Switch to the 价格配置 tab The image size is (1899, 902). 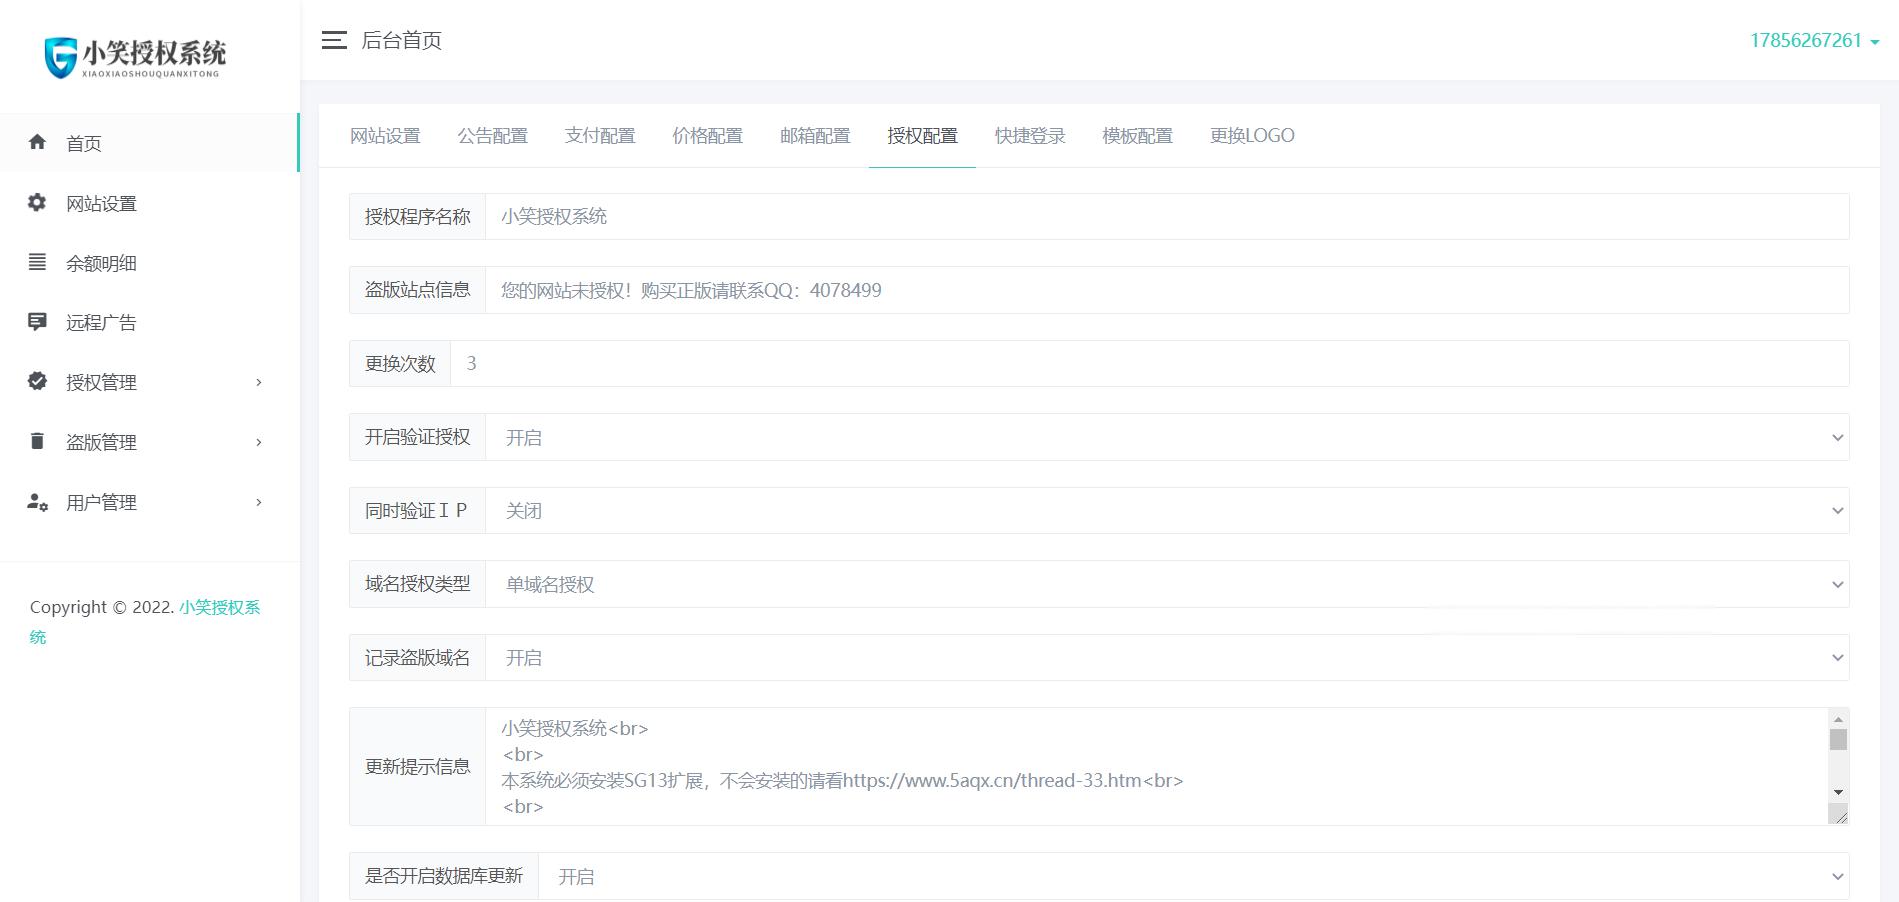coord(708,136)
